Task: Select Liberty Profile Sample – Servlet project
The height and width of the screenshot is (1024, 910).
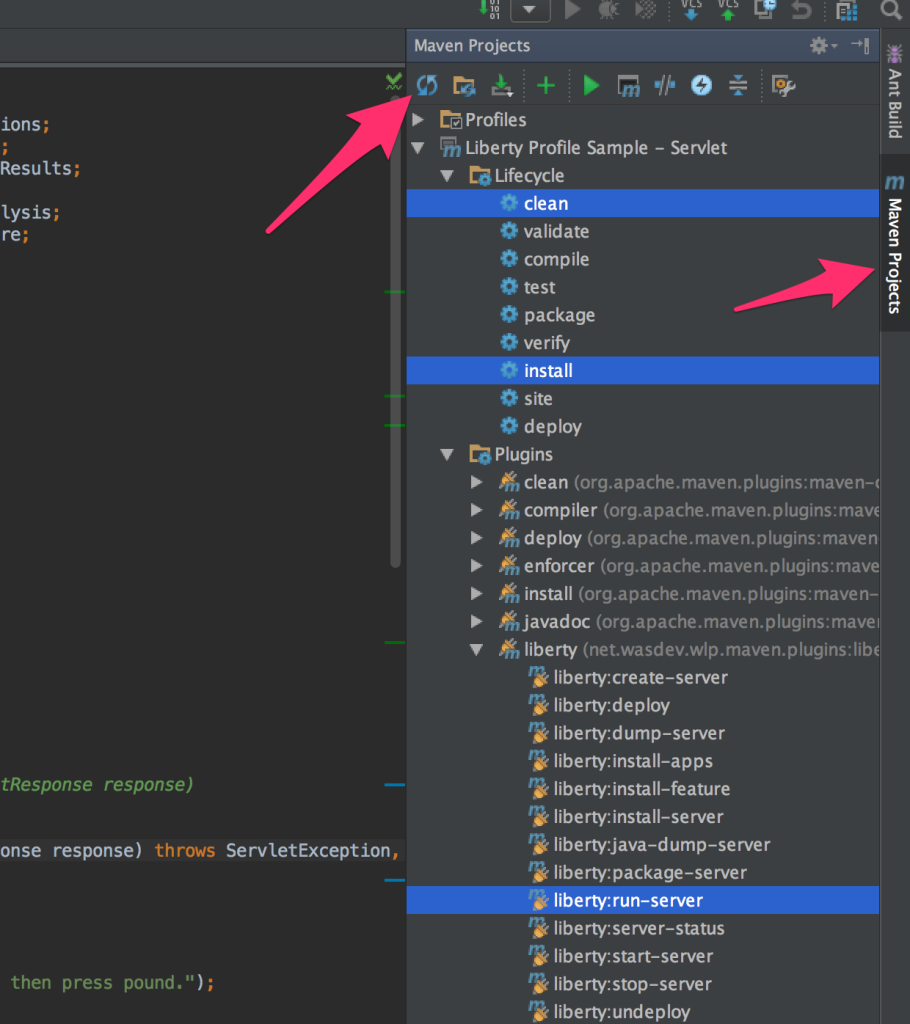Action: 596,148
